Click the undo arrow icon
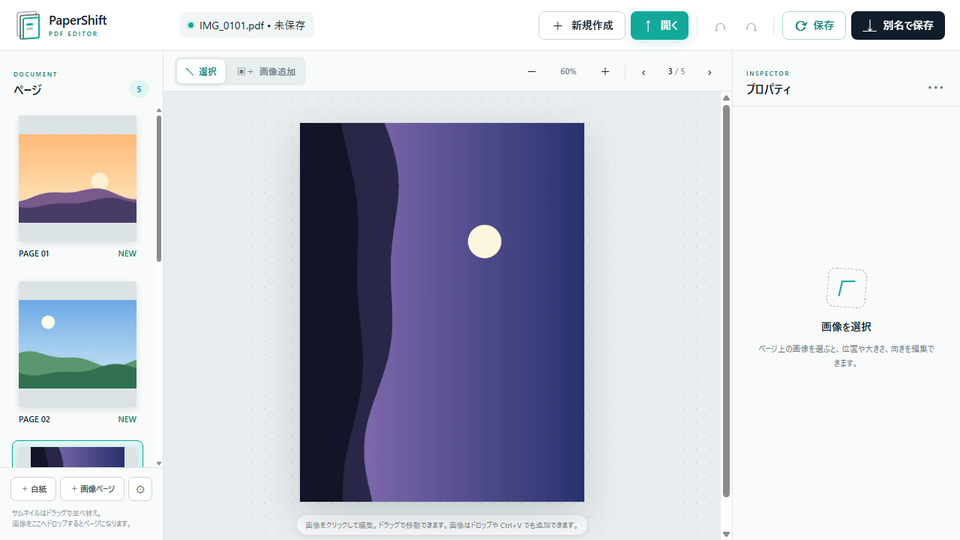Viewport: 960px width, 540px height. 720,26
